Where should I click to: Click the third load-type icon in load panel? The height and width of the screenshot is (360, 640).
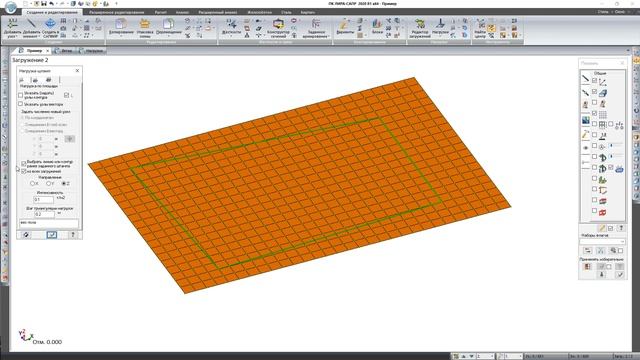click(x=49, y=80)
